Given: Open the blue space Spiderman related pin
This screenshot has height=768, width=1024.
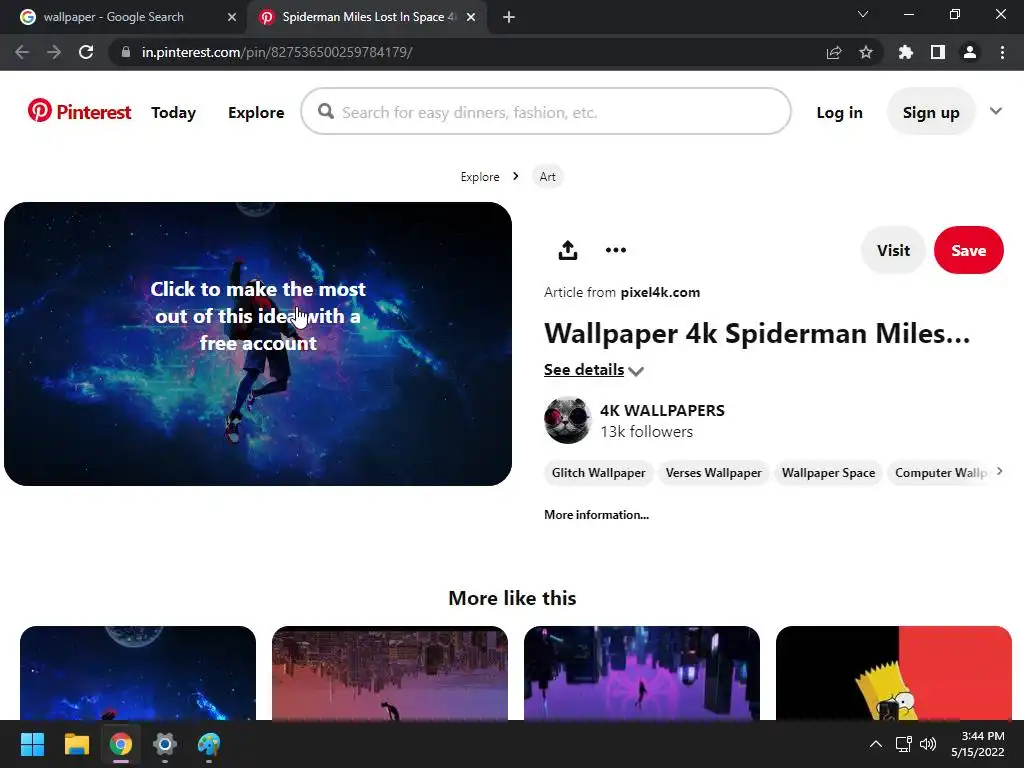Looking at the screenshot, I should point(138,673).
